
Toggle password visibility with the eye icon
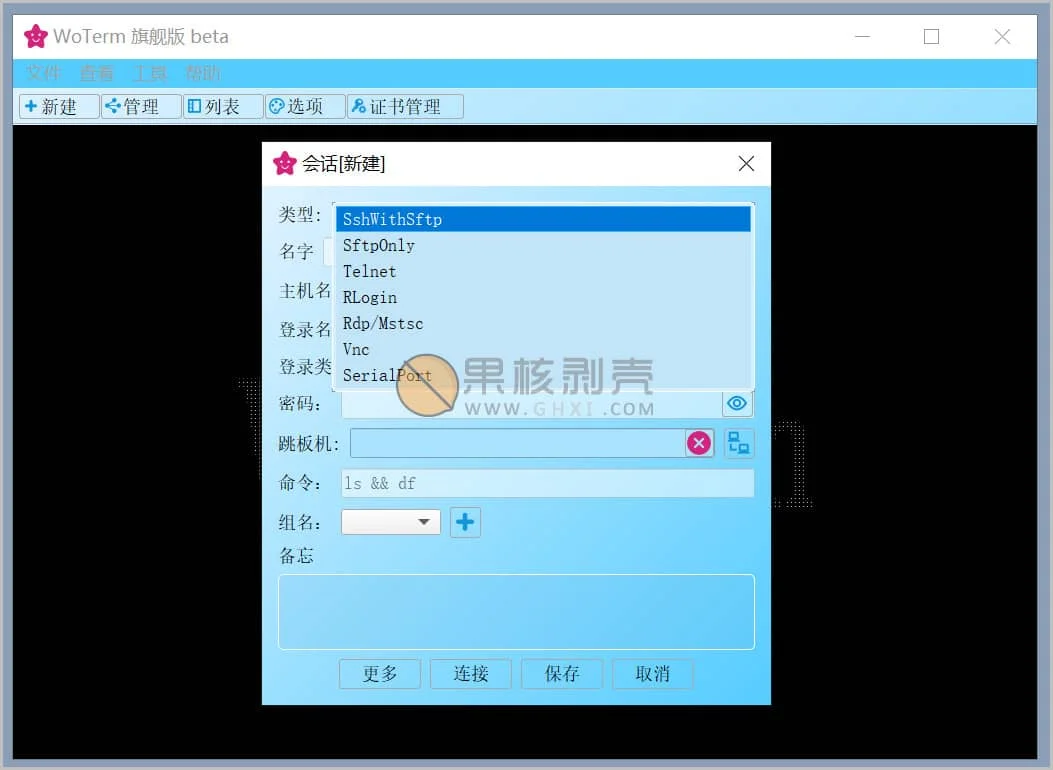(x=737, y=403)
